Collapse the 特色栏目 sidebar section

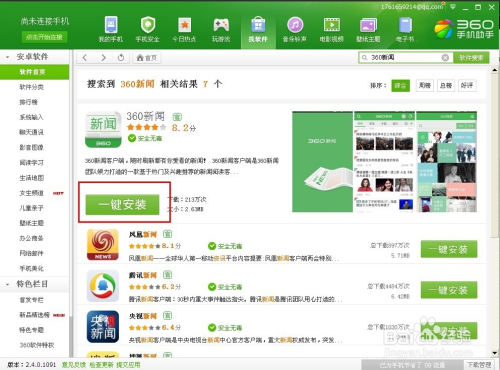point(7,285)
